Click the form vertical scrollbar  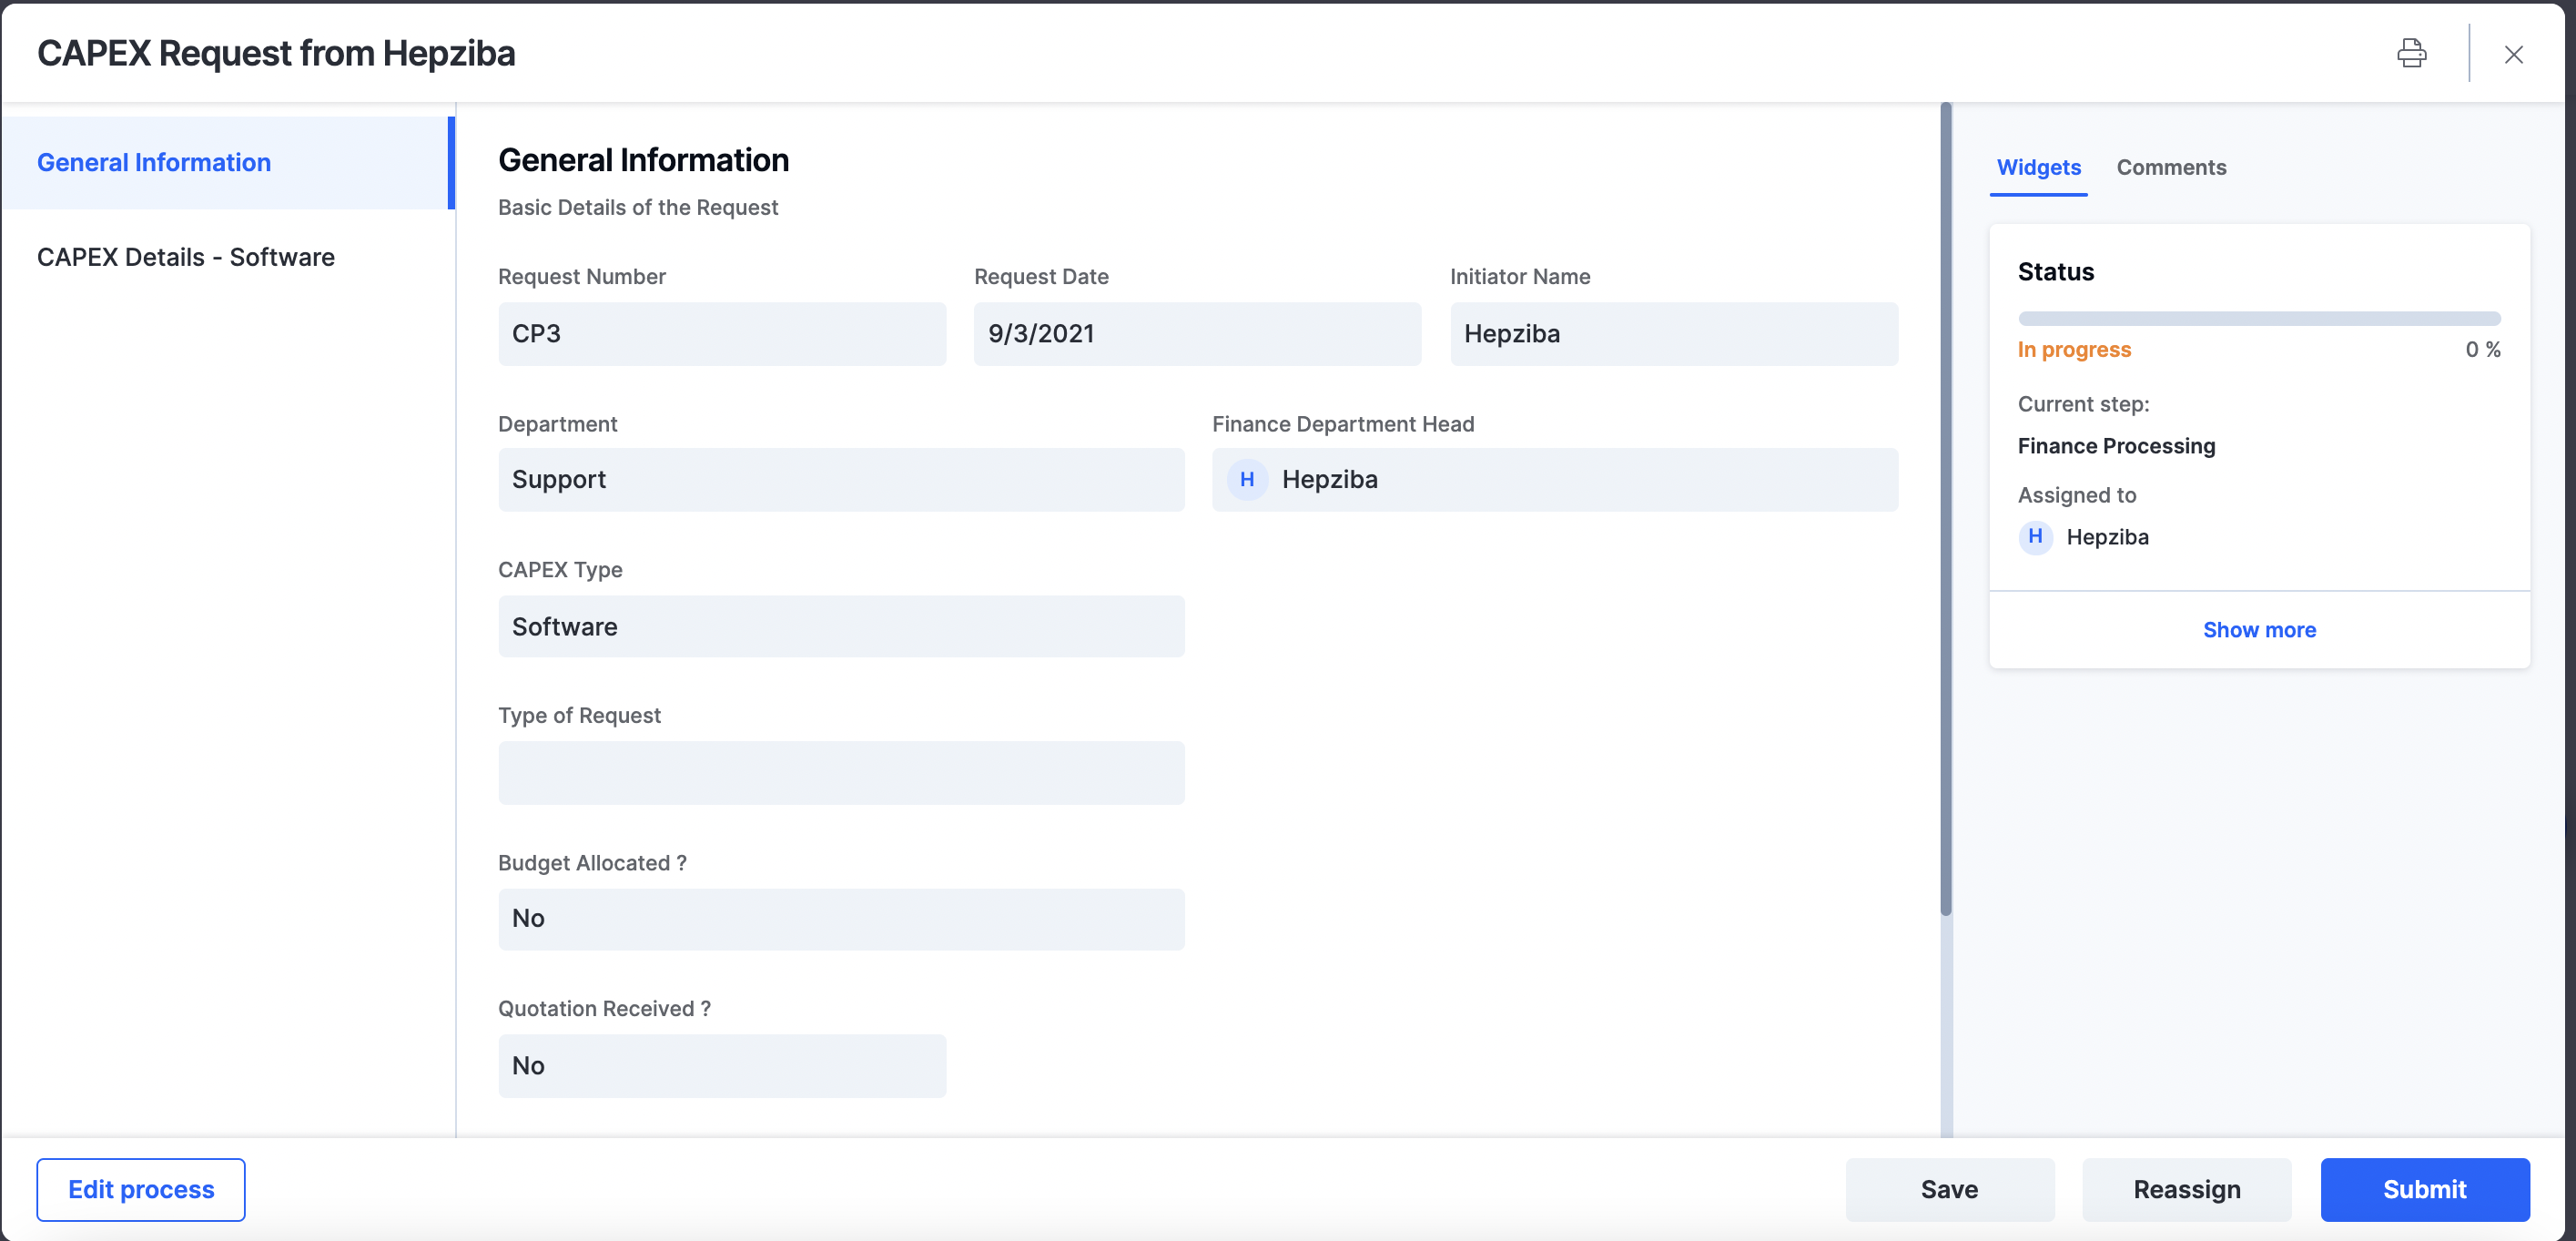[x=1945, y=509]
